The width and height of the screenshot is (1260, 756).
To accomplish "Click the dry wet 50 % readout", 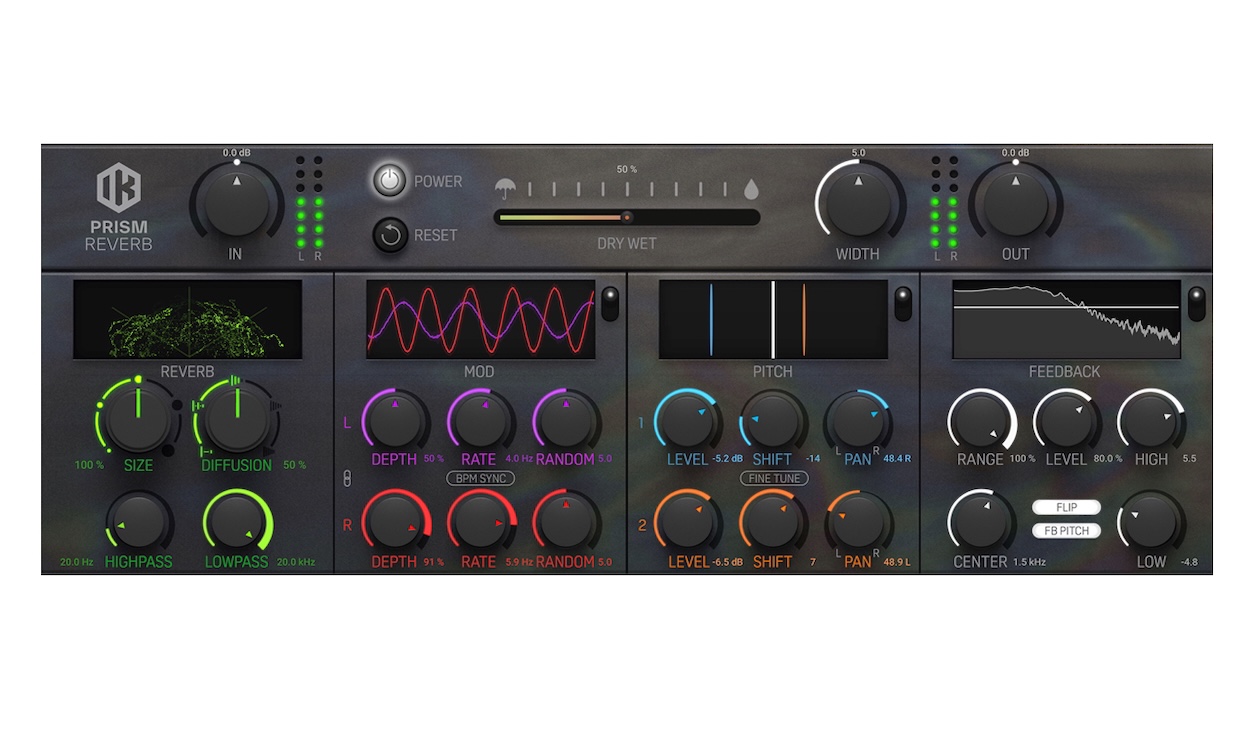I will [627, 169].
